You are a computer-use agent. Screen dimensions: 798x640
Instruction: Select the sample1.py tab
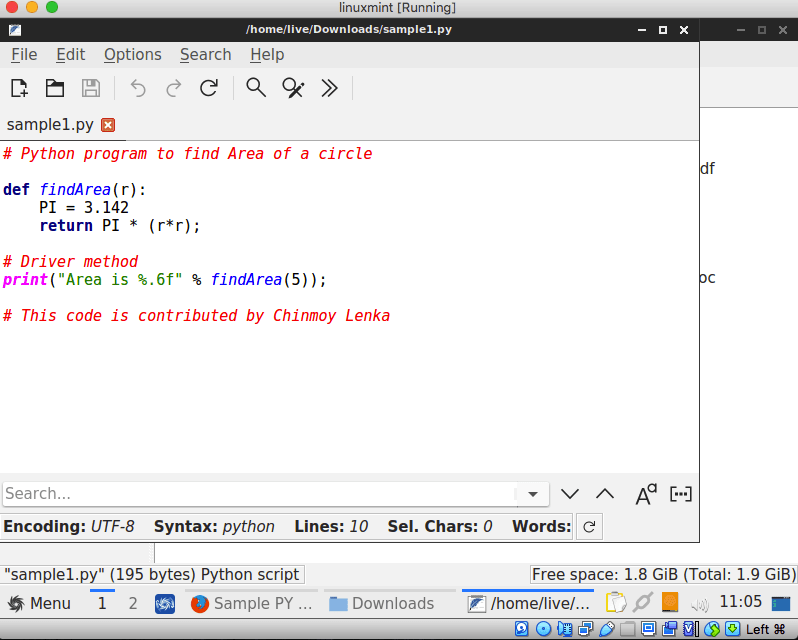pyautogui.click(x=50, y=125)
